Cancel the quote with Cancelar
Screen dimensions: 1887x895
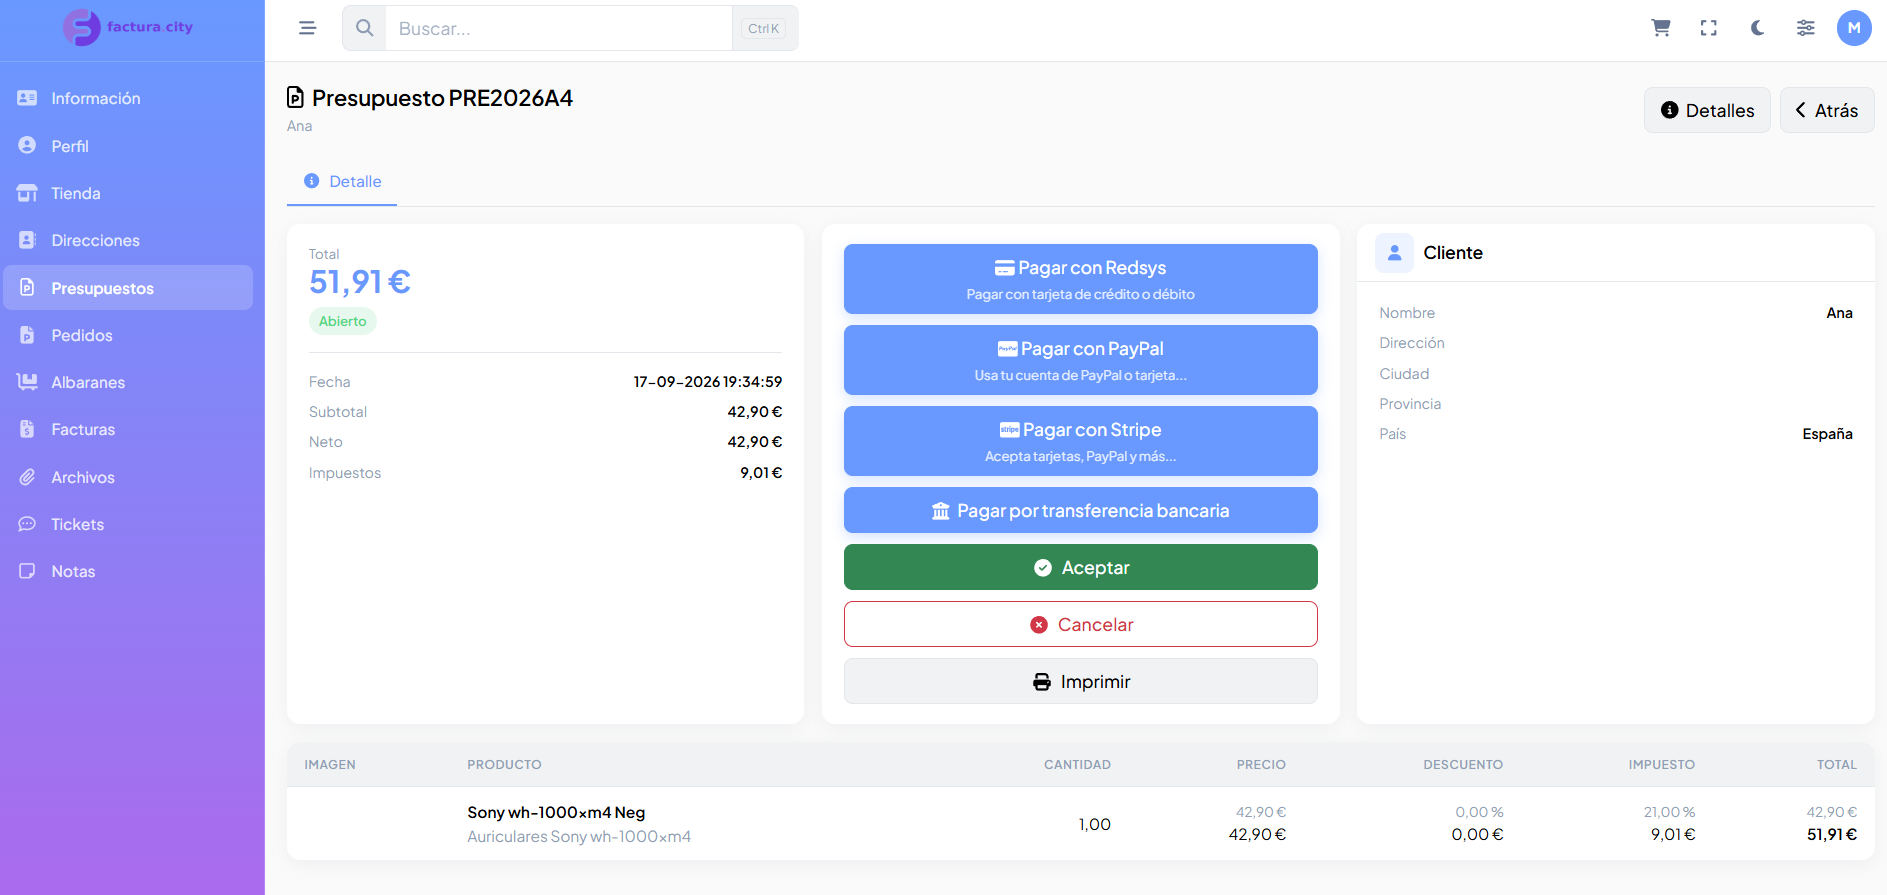(1080, 624)
